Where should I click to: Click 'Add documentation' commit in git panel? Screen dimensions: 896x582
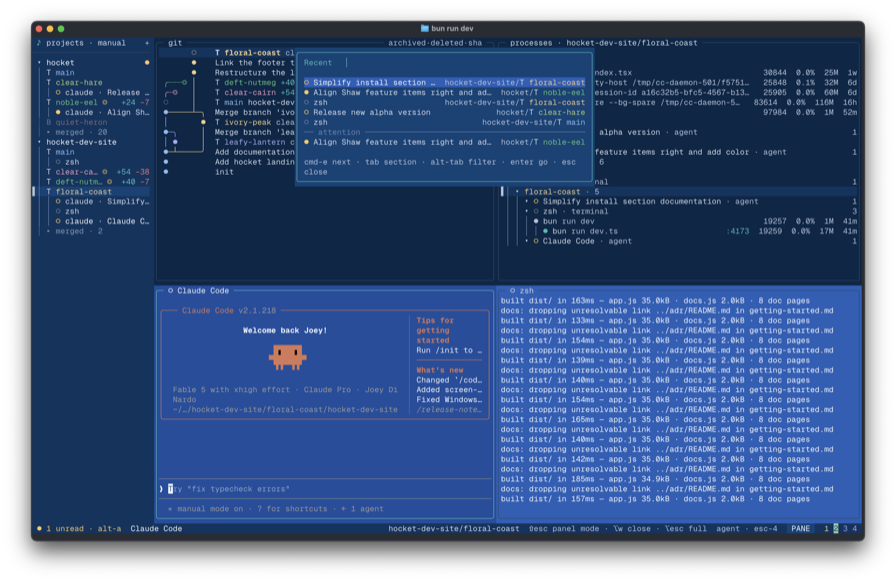[x=254, y=152]
